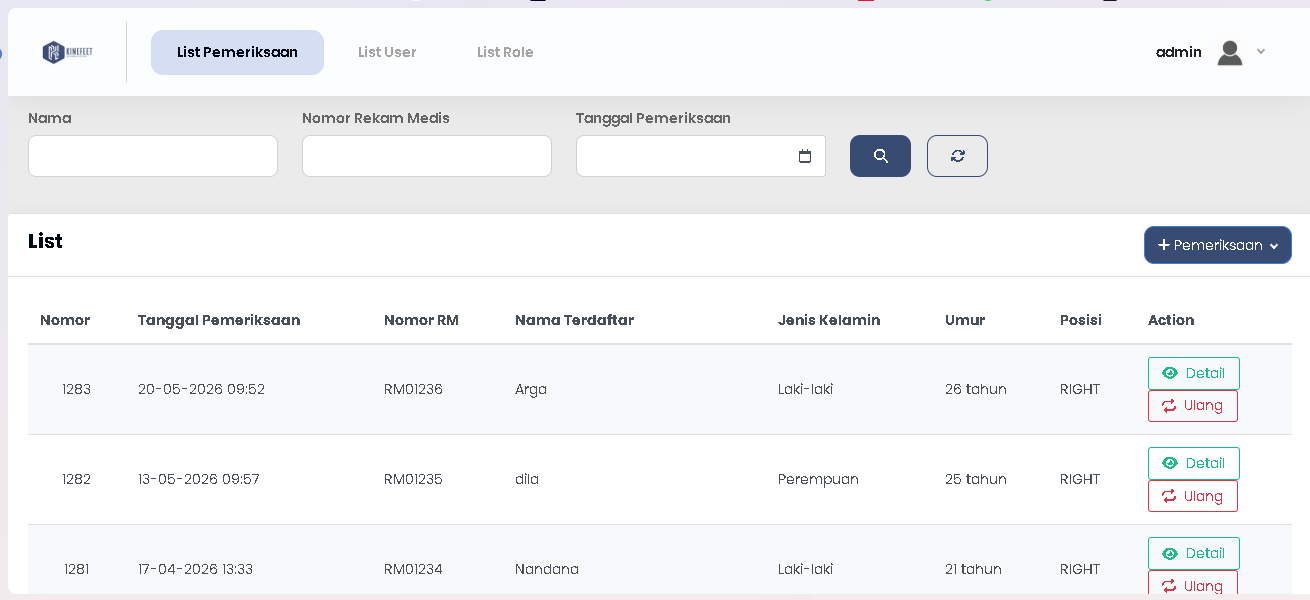Click Ulang for Nandana's record
1310x600 pixels.
pyautogui.click(x=1193, y=585)
